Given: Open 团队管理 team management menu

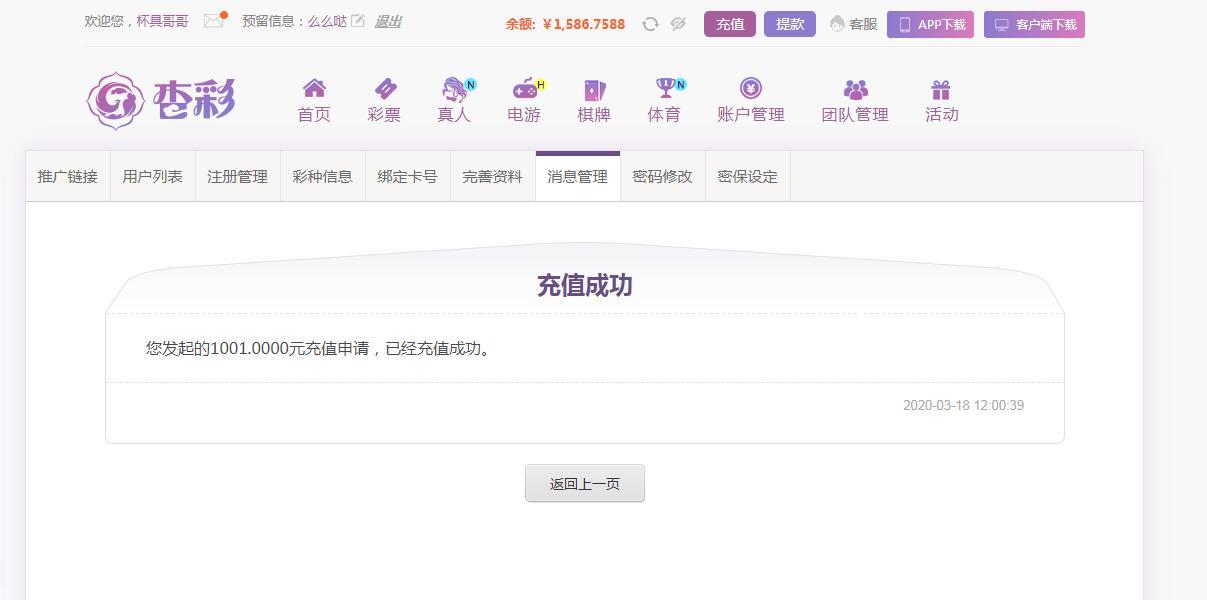Looking at the screenshot, I should tap(855, 100).
